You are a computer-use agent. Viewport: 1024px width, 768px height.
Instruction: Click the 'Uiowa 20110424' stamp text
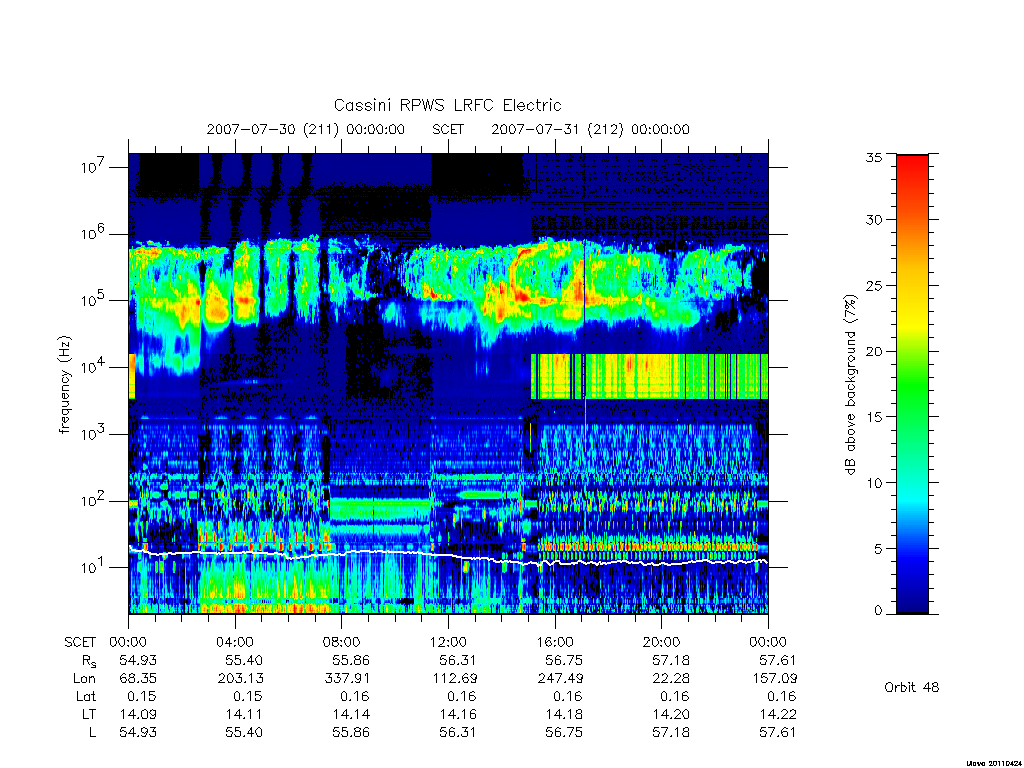(993, 763)
